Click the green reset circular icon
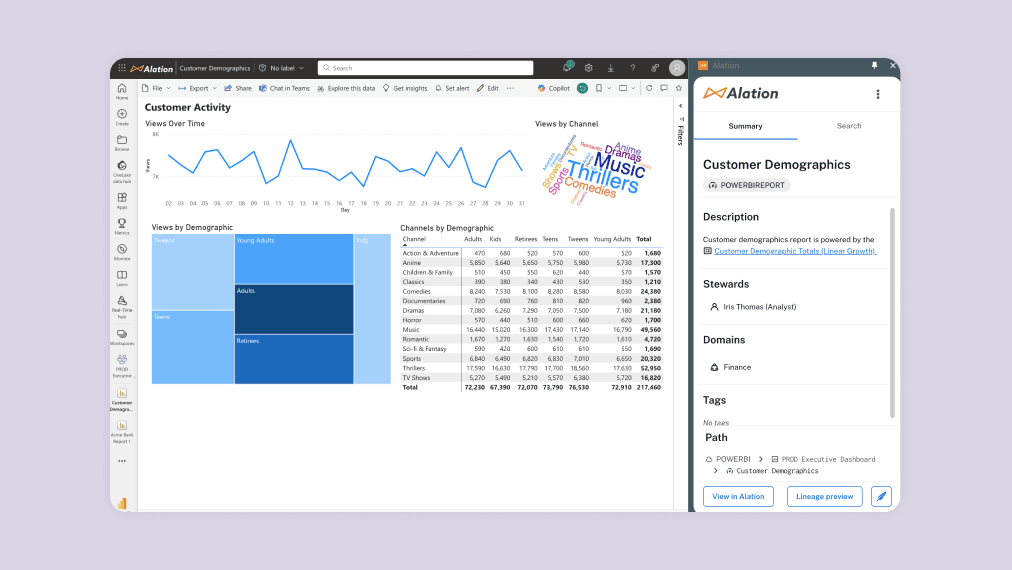This screenshot has height=570, width=1012. [x=582, y=88]
